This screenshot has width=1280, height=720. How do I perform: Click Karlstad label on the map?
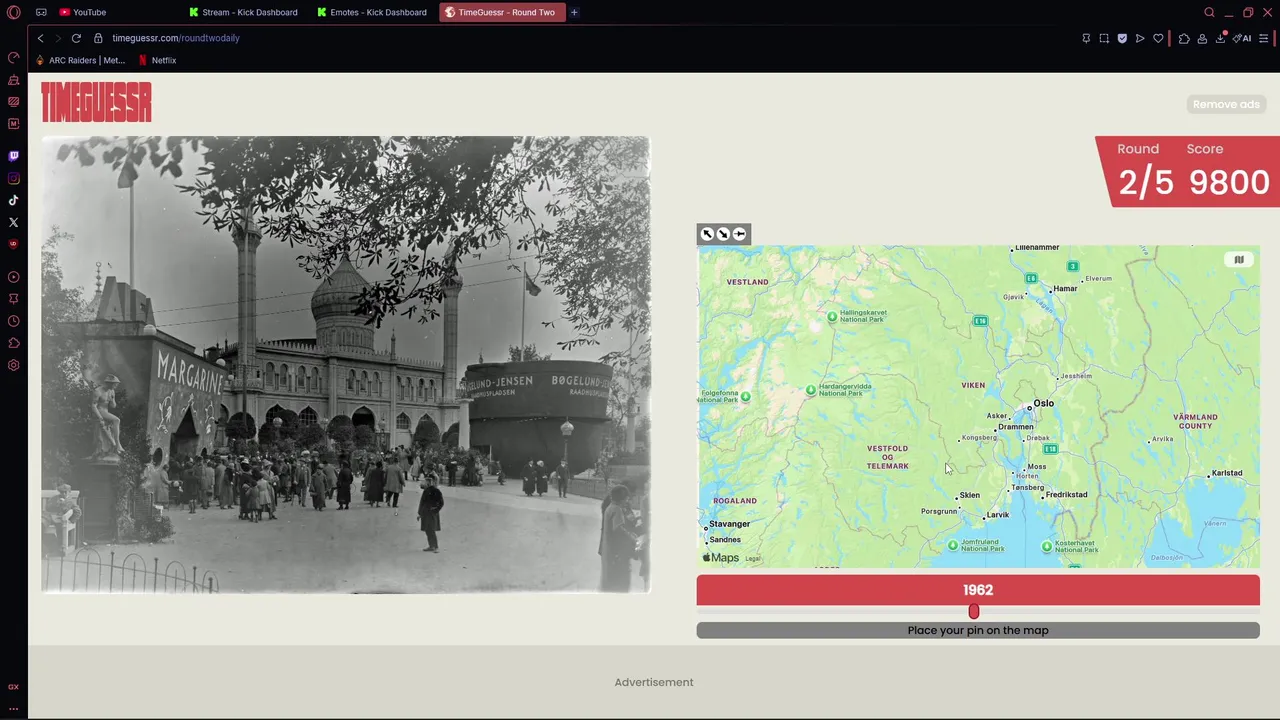(1227, 473)
